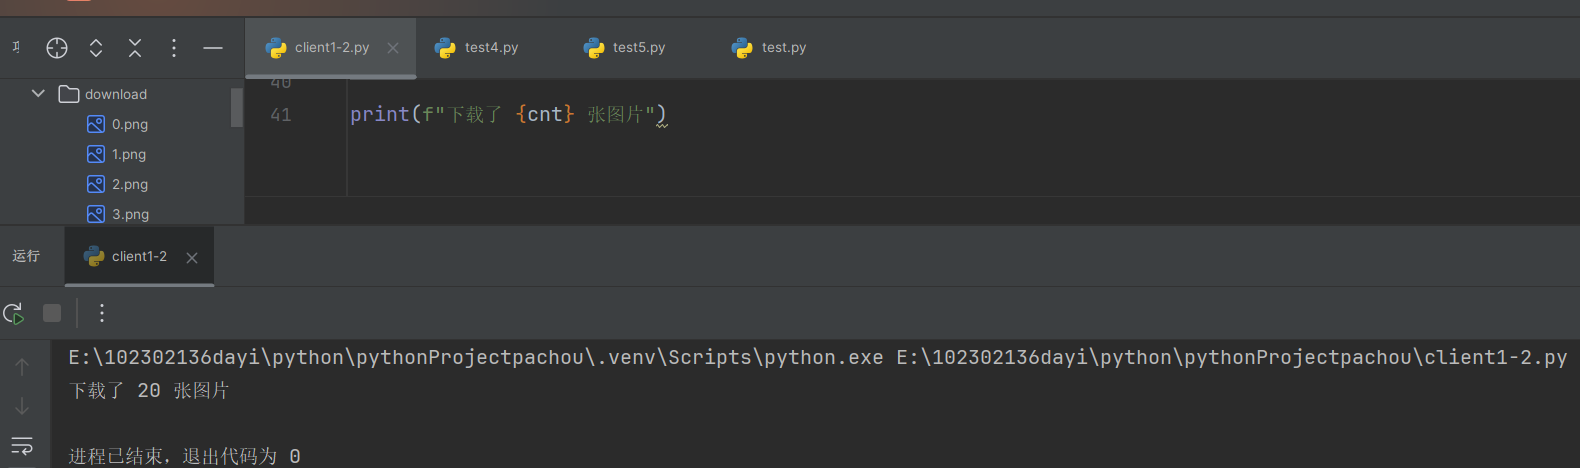
Task: Click the project tree scrollbar thumb
Action: point(237,107)
